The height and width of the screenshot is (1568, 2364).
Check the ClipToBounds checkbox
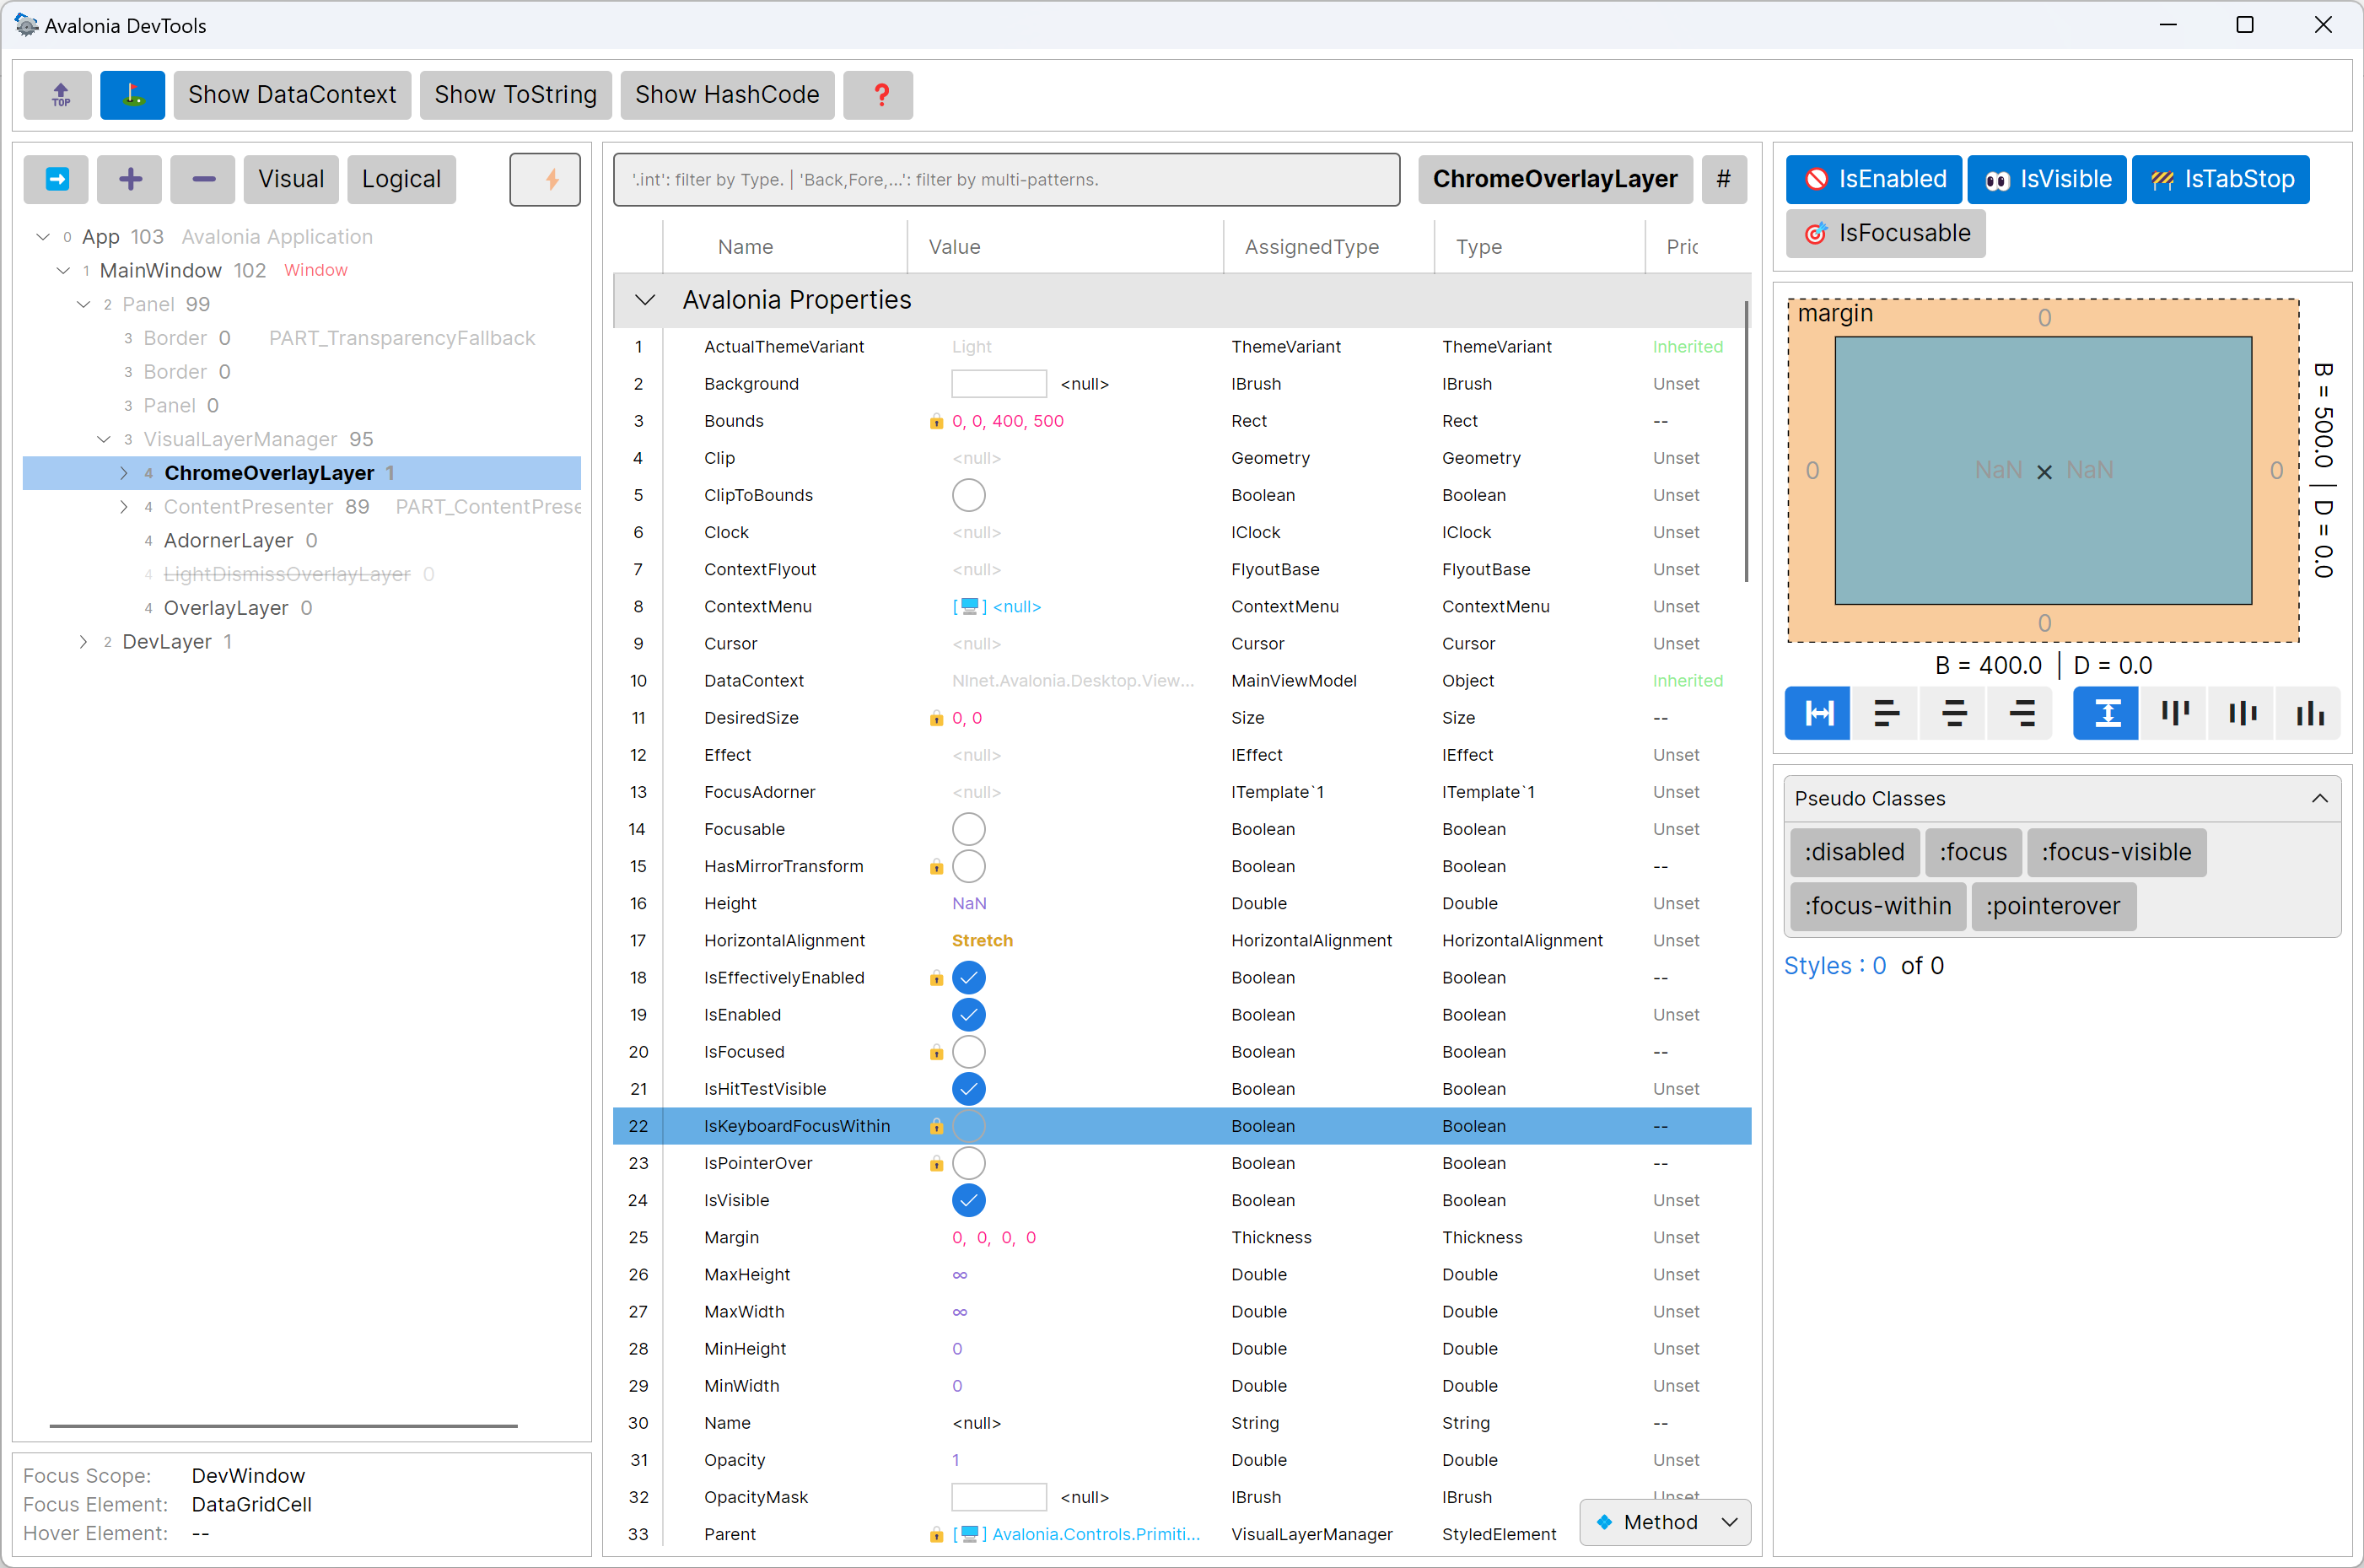coord(968,495)
